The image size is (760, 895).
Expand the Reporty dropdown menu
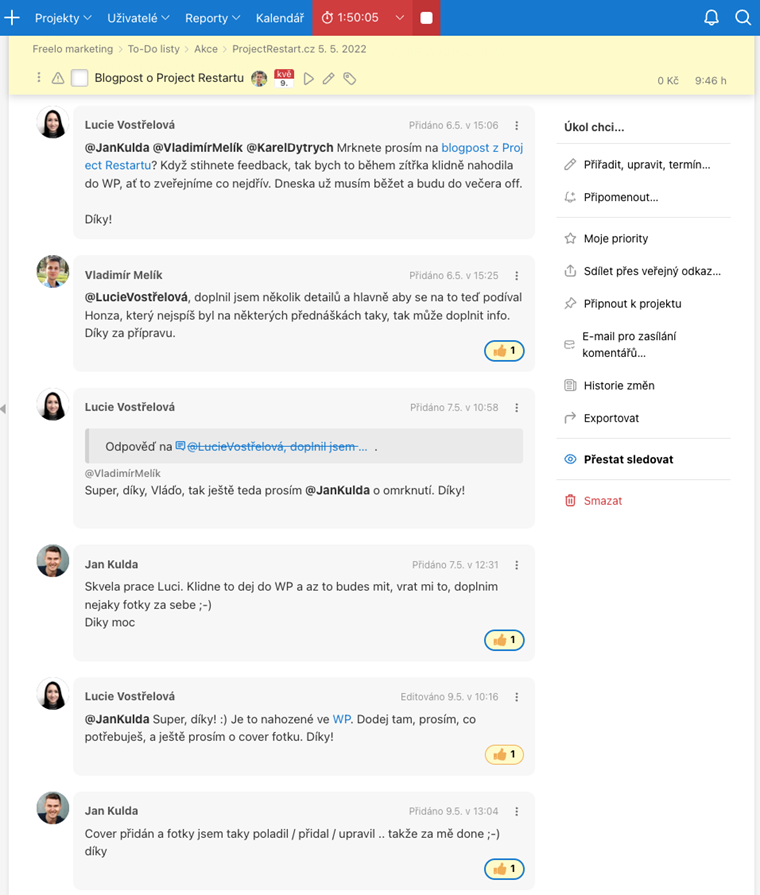pos(212,18)
